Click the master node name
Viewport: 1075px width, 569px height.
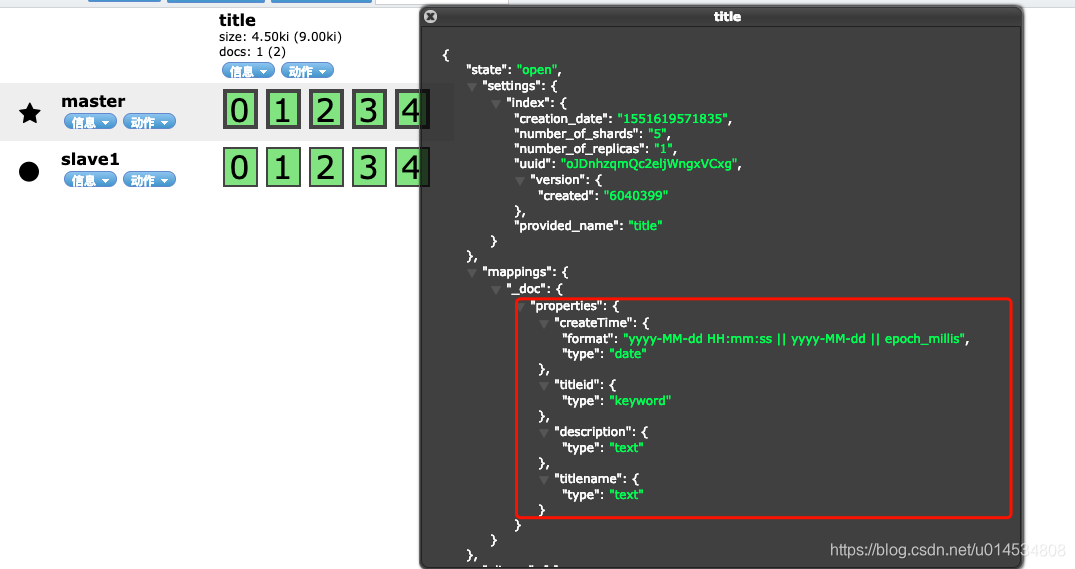[x=93, y=101]
